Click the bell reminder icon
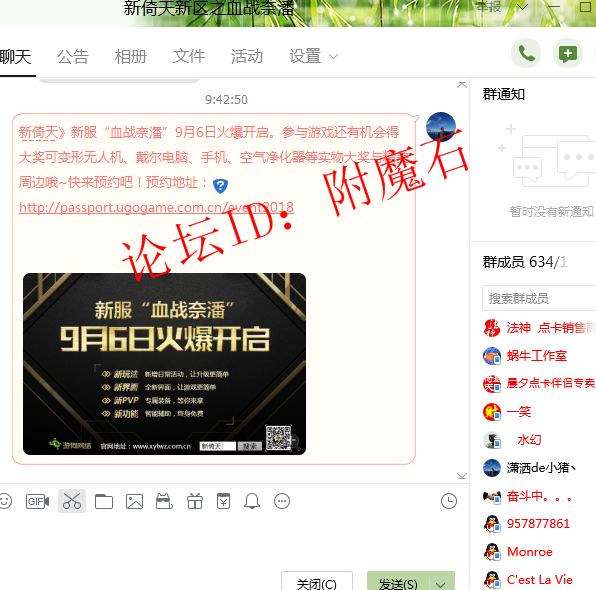Viewport: 596px width, 590px height. pyautogui.click(x=252, y=501)
